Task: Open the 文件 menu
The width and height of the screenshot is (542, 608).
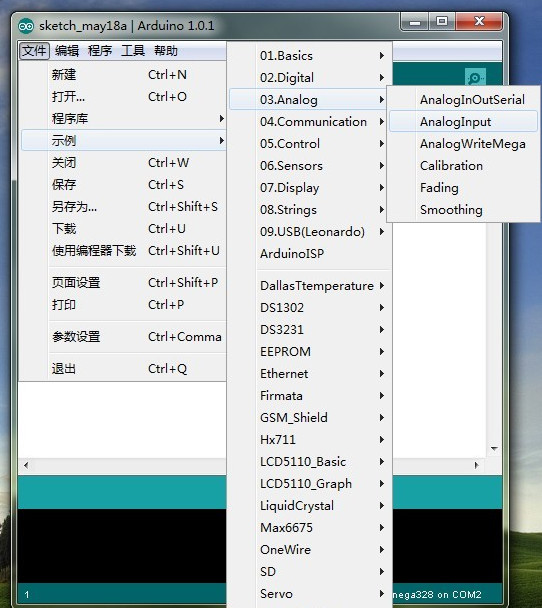Action: 34,50
